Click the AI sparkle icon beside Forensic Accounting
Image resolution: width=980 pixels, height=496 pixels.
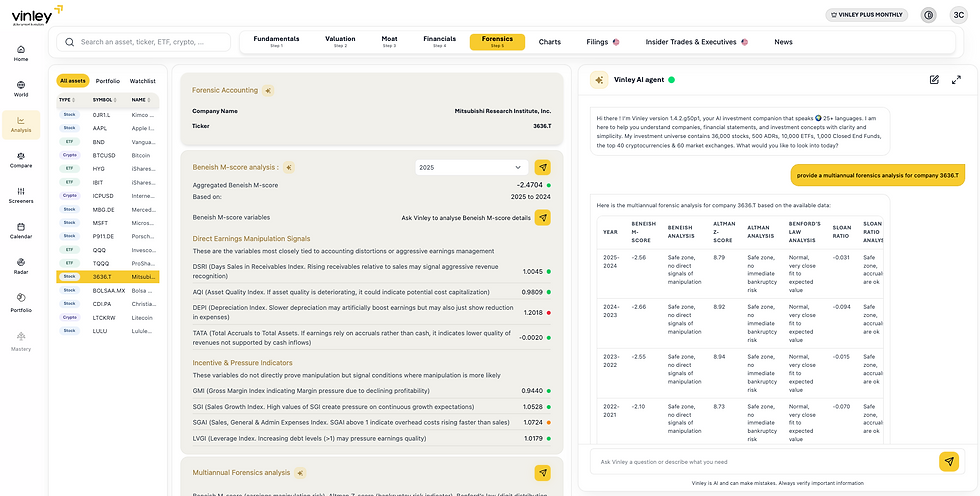tap(268, 91)
